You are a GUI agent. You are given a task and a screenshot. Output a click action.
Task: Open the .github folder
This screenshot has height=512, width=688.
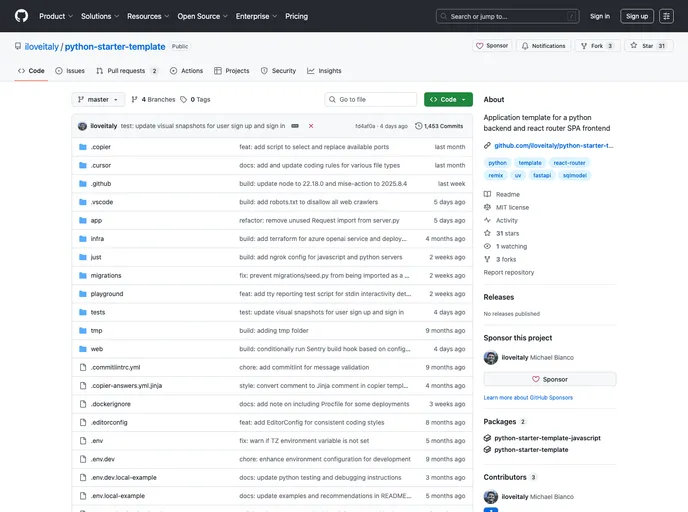point(100,184)
